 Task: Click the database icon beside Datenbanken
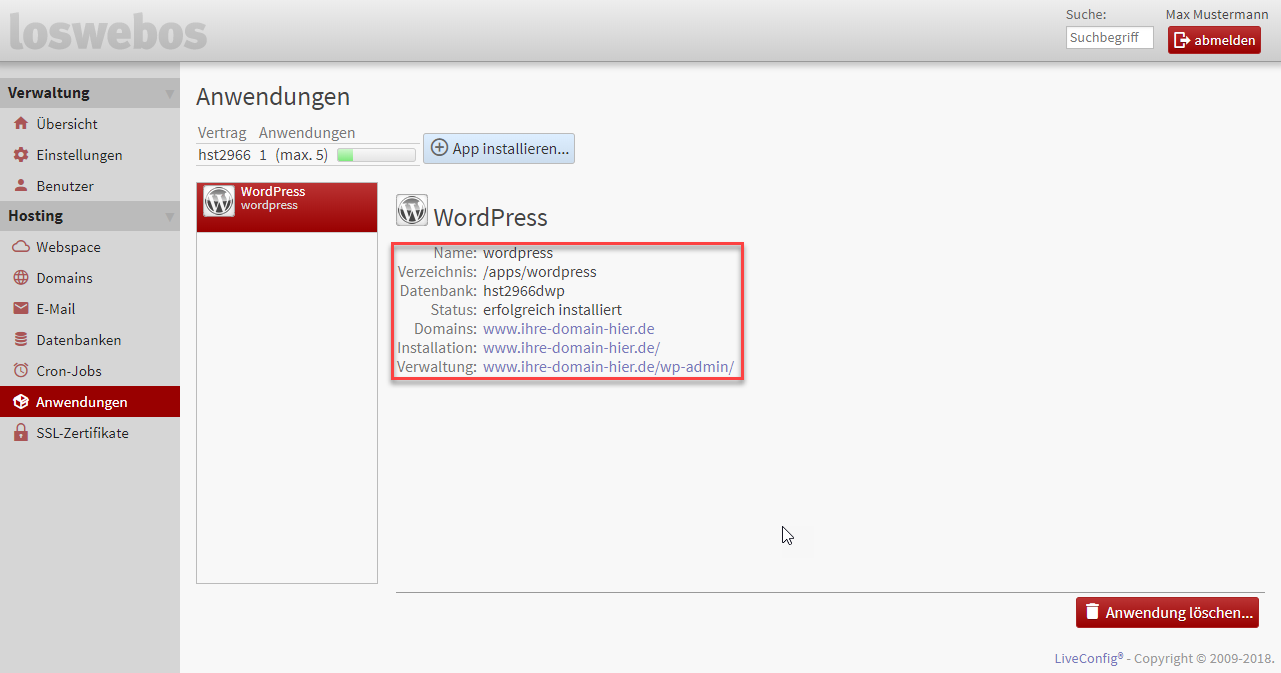pos(20,340)
